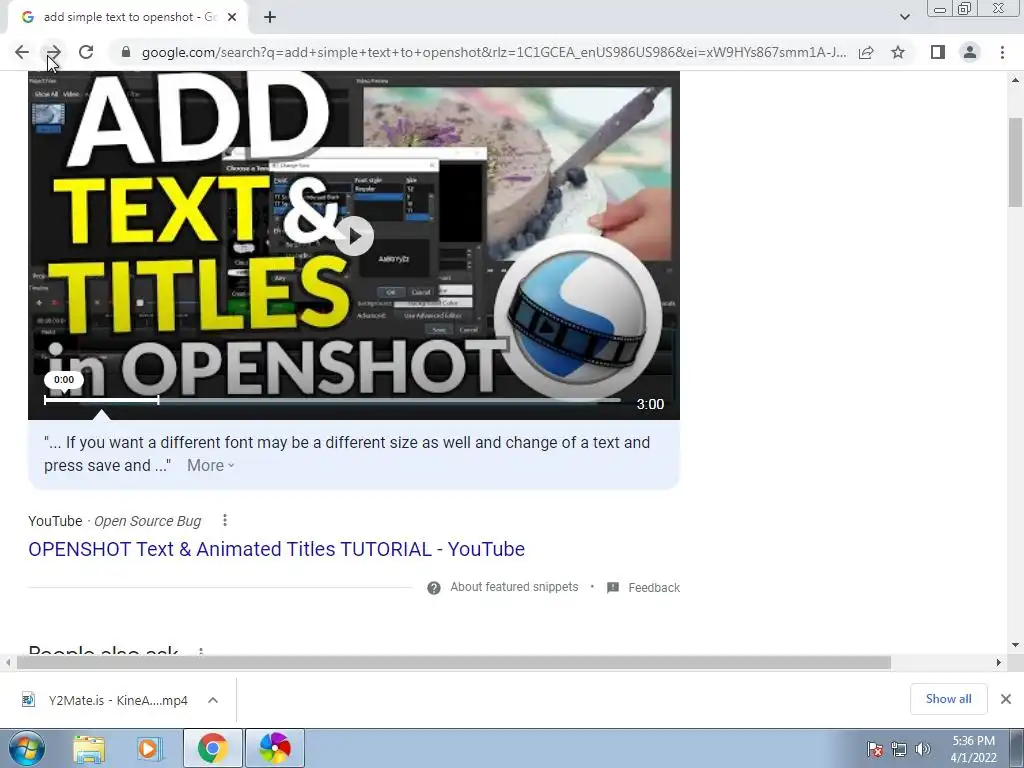This screenshot has height=768, width=1024.
Task: Open the browser side panel
Action: coord(938,52)
